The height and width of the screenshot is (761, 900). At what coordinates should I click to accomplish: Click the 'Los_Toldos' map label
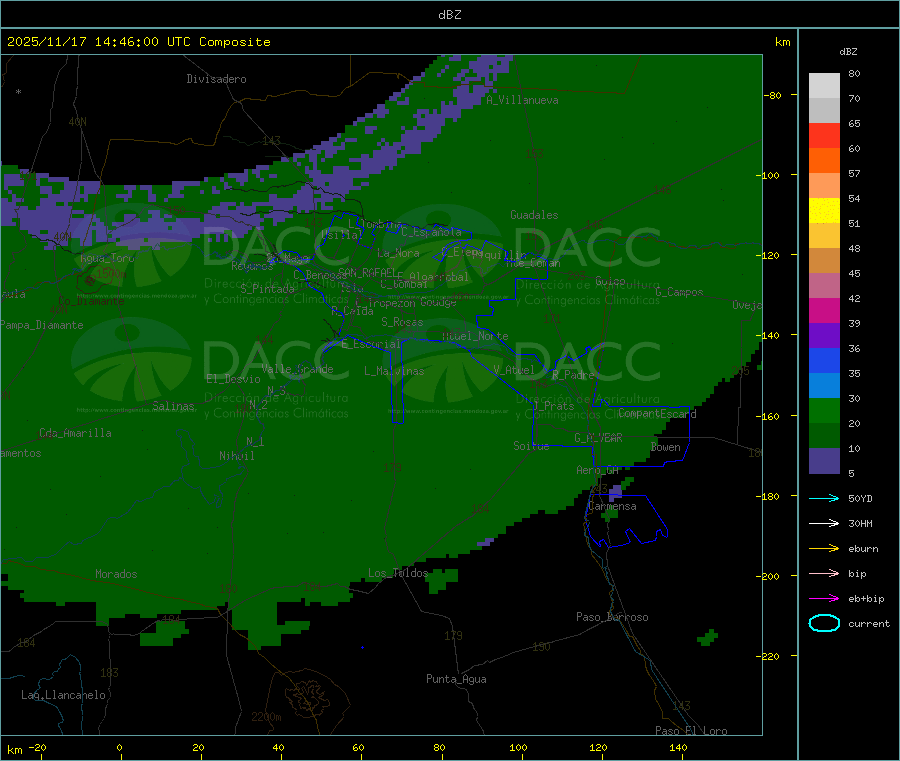tap(398, 573)
